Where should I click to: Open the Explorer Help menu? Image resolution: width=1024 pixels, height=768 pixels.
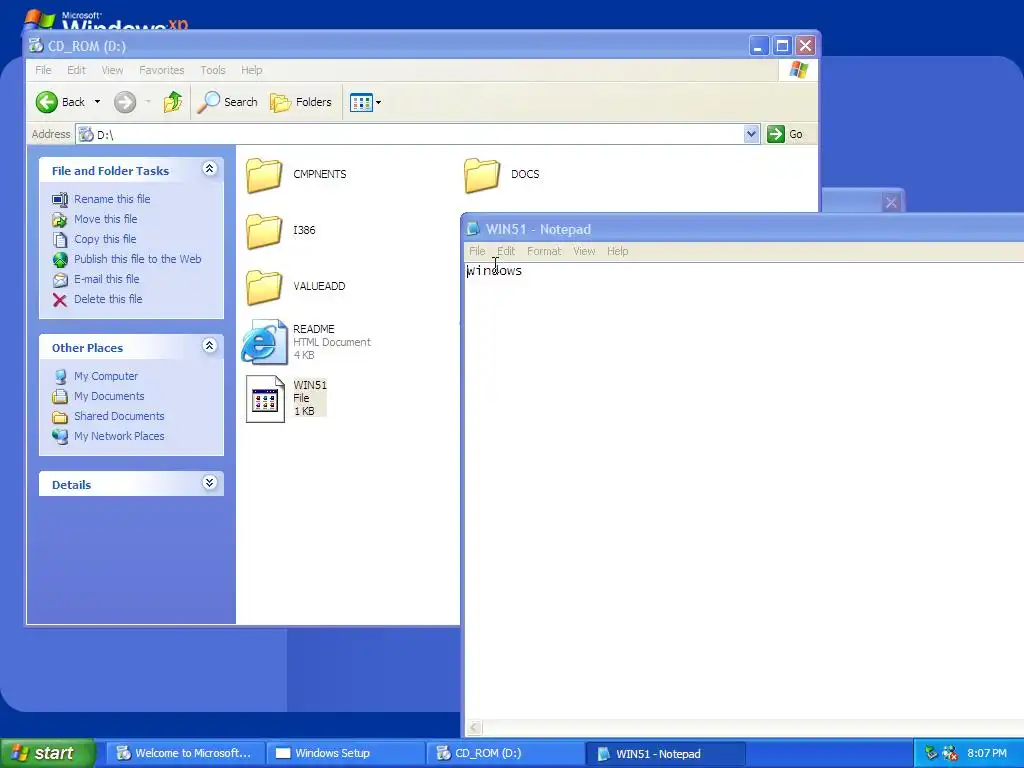tap(251, 70)
